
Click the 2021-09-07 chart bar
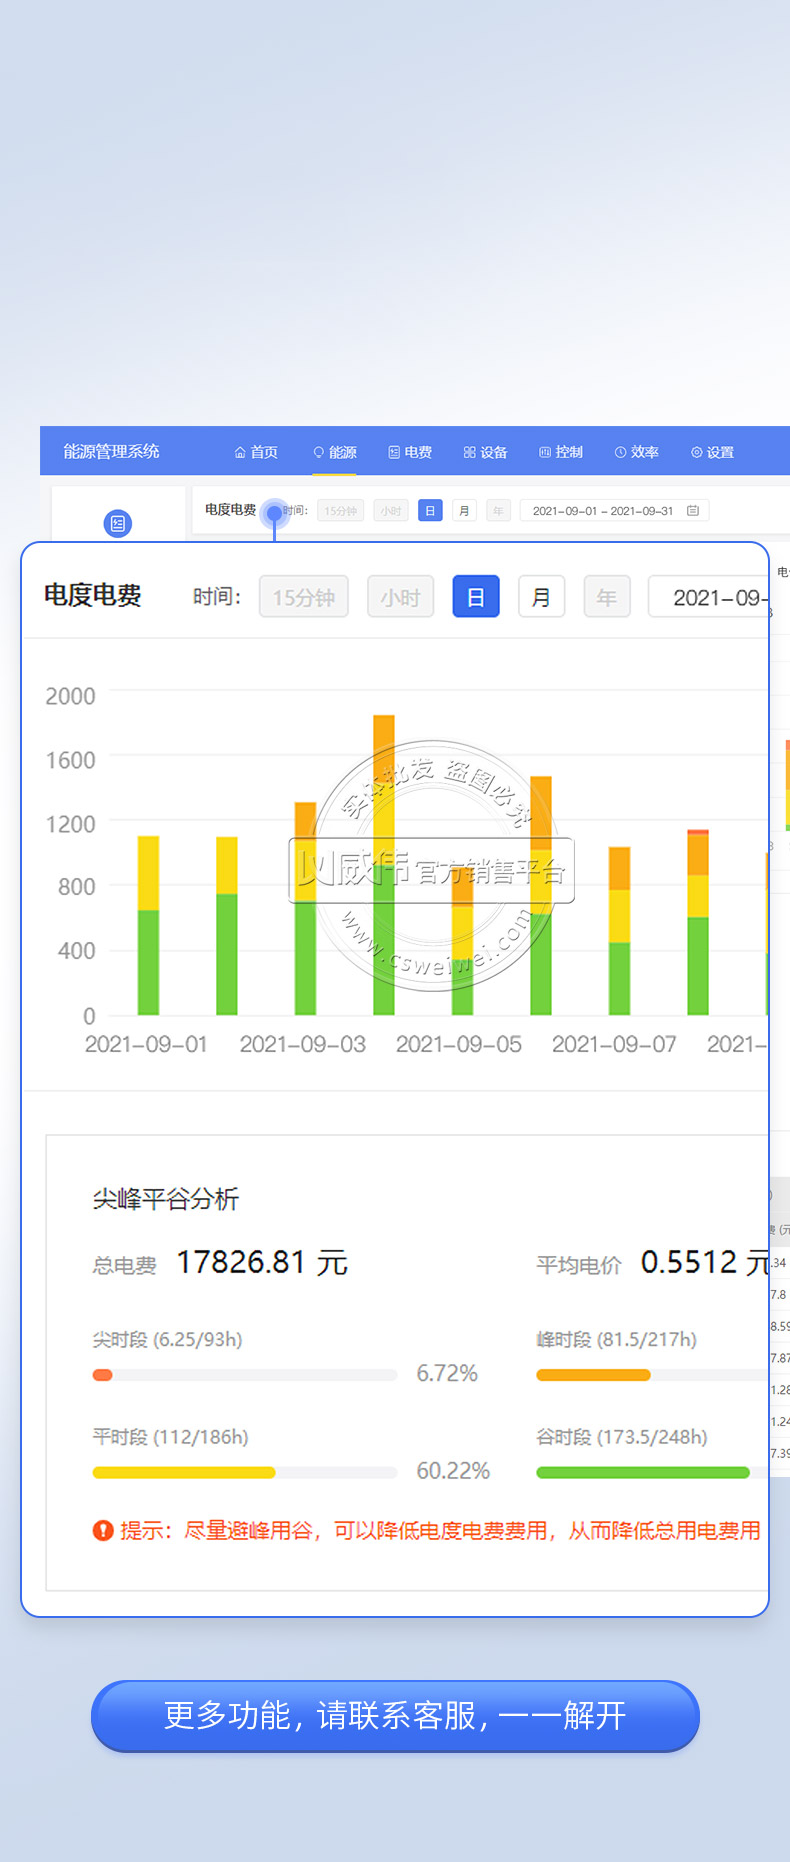(619, 931)
